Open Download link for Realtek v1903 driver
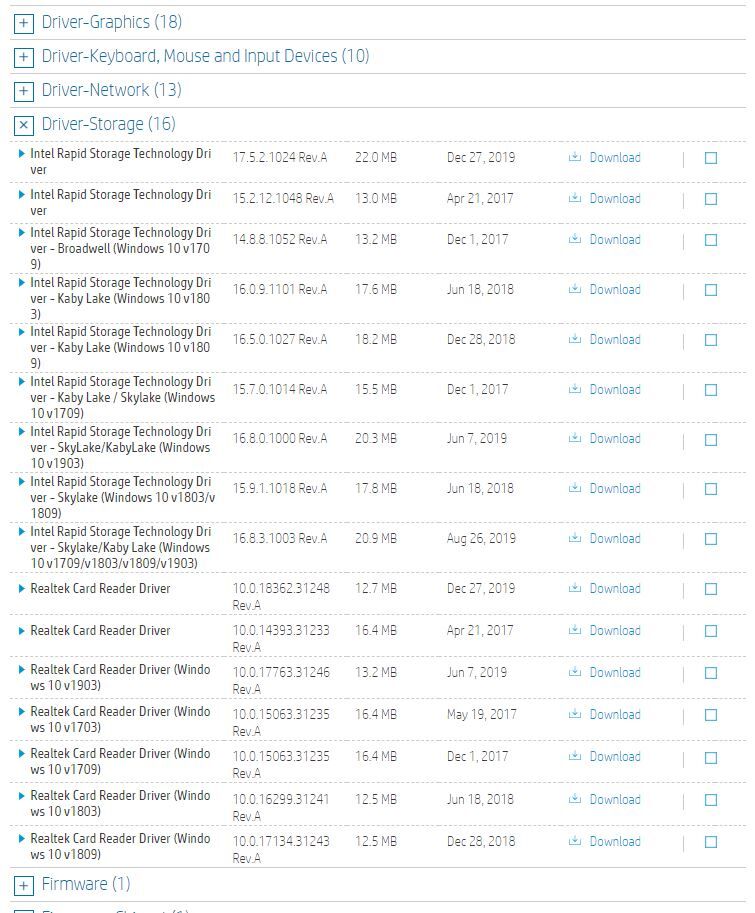755x913 pixels. coord(615,673)
